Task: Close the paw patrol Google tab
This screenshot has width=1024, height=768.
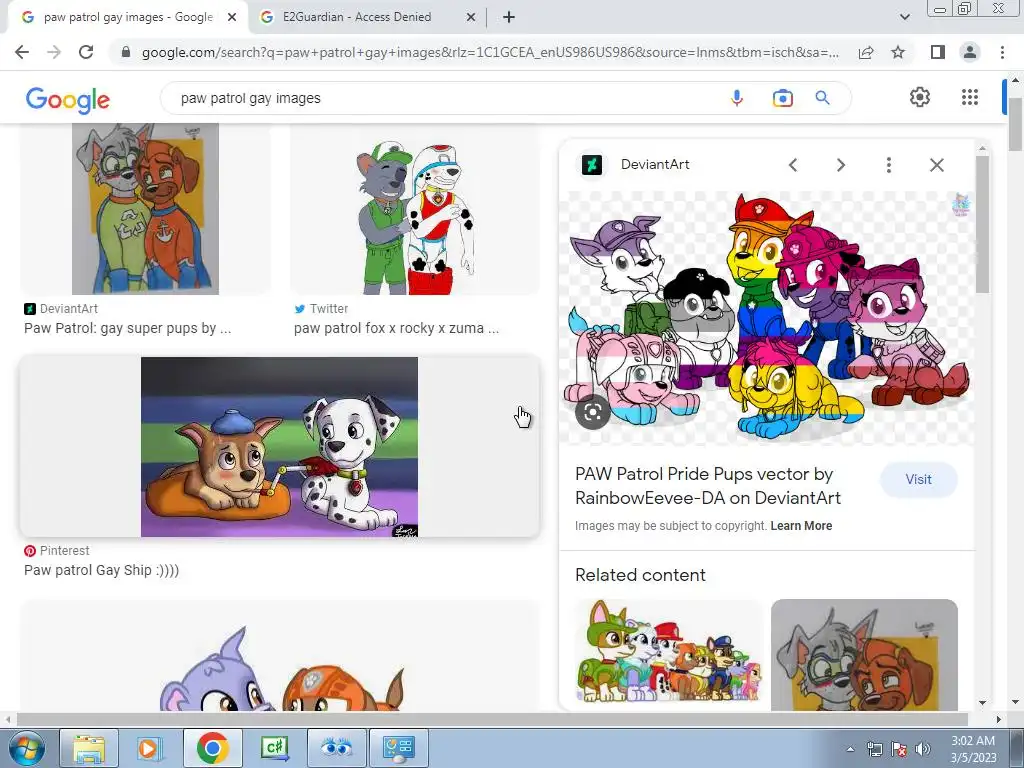Action: [x=232, y=18]
